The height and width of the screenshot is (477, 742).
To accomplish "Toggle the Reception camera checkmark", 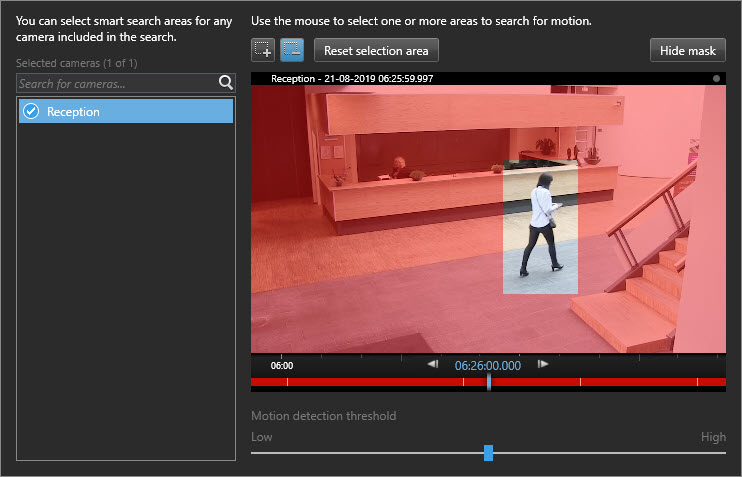I will pos(30,111).
